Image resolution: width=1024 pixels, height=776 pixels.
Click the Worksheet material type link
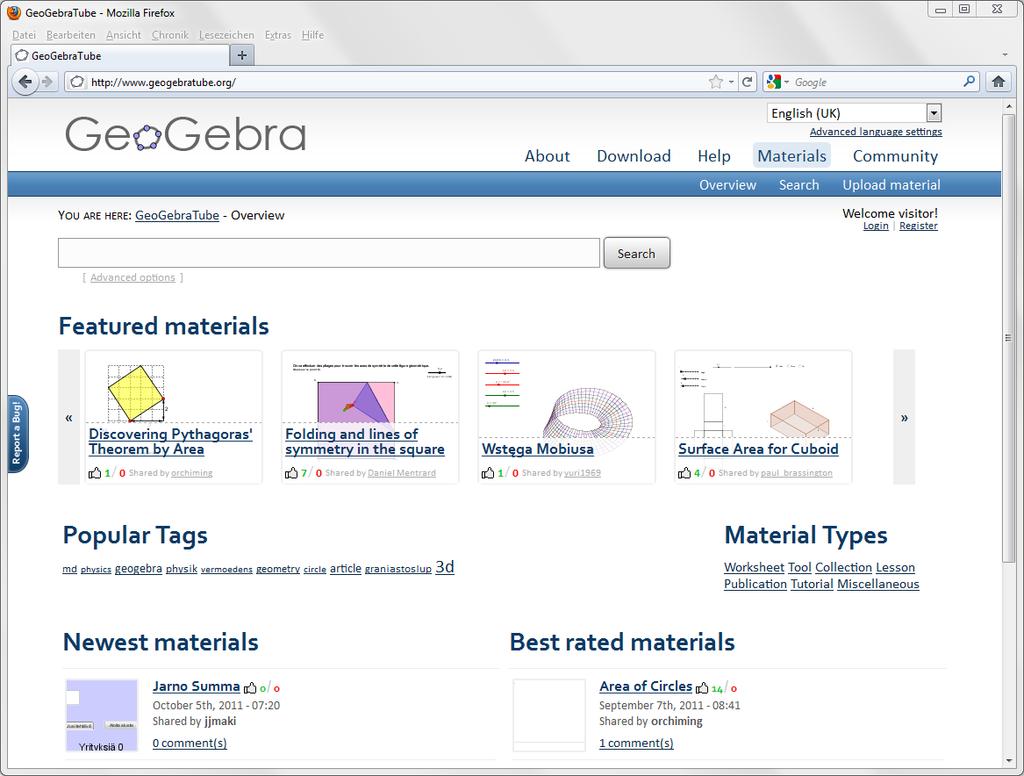point(754,568)
